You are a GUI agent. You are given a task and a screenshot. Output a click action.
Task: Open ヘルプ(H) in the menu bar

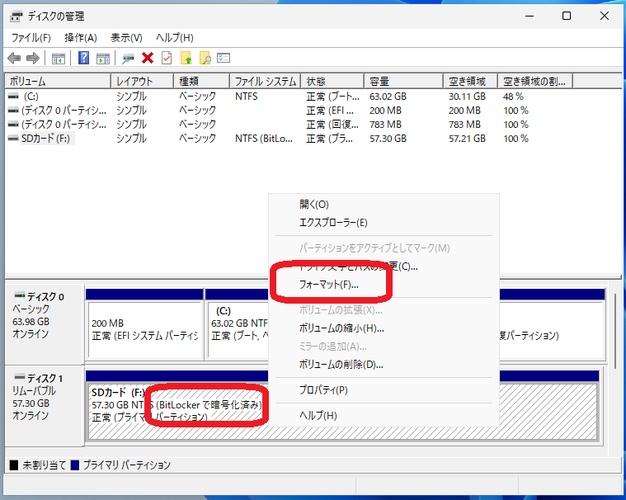tap(174, 38)
